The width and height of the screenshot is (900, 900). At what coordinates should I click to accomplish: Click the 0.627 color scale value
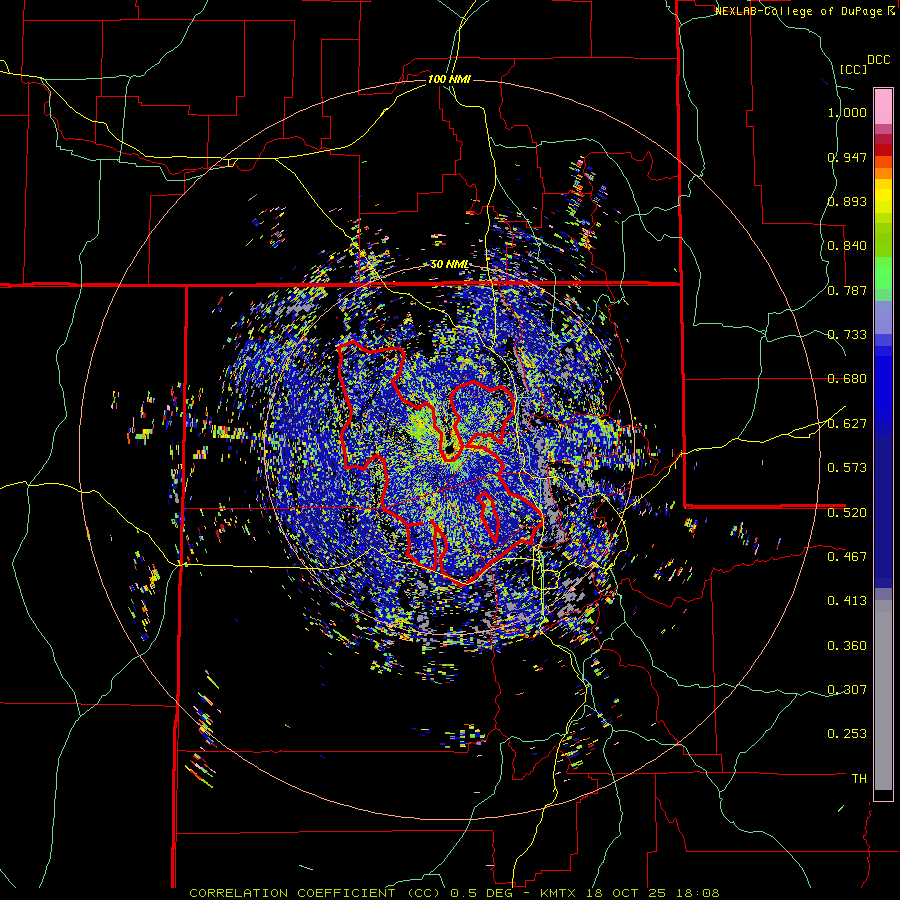tap(847, 424)
